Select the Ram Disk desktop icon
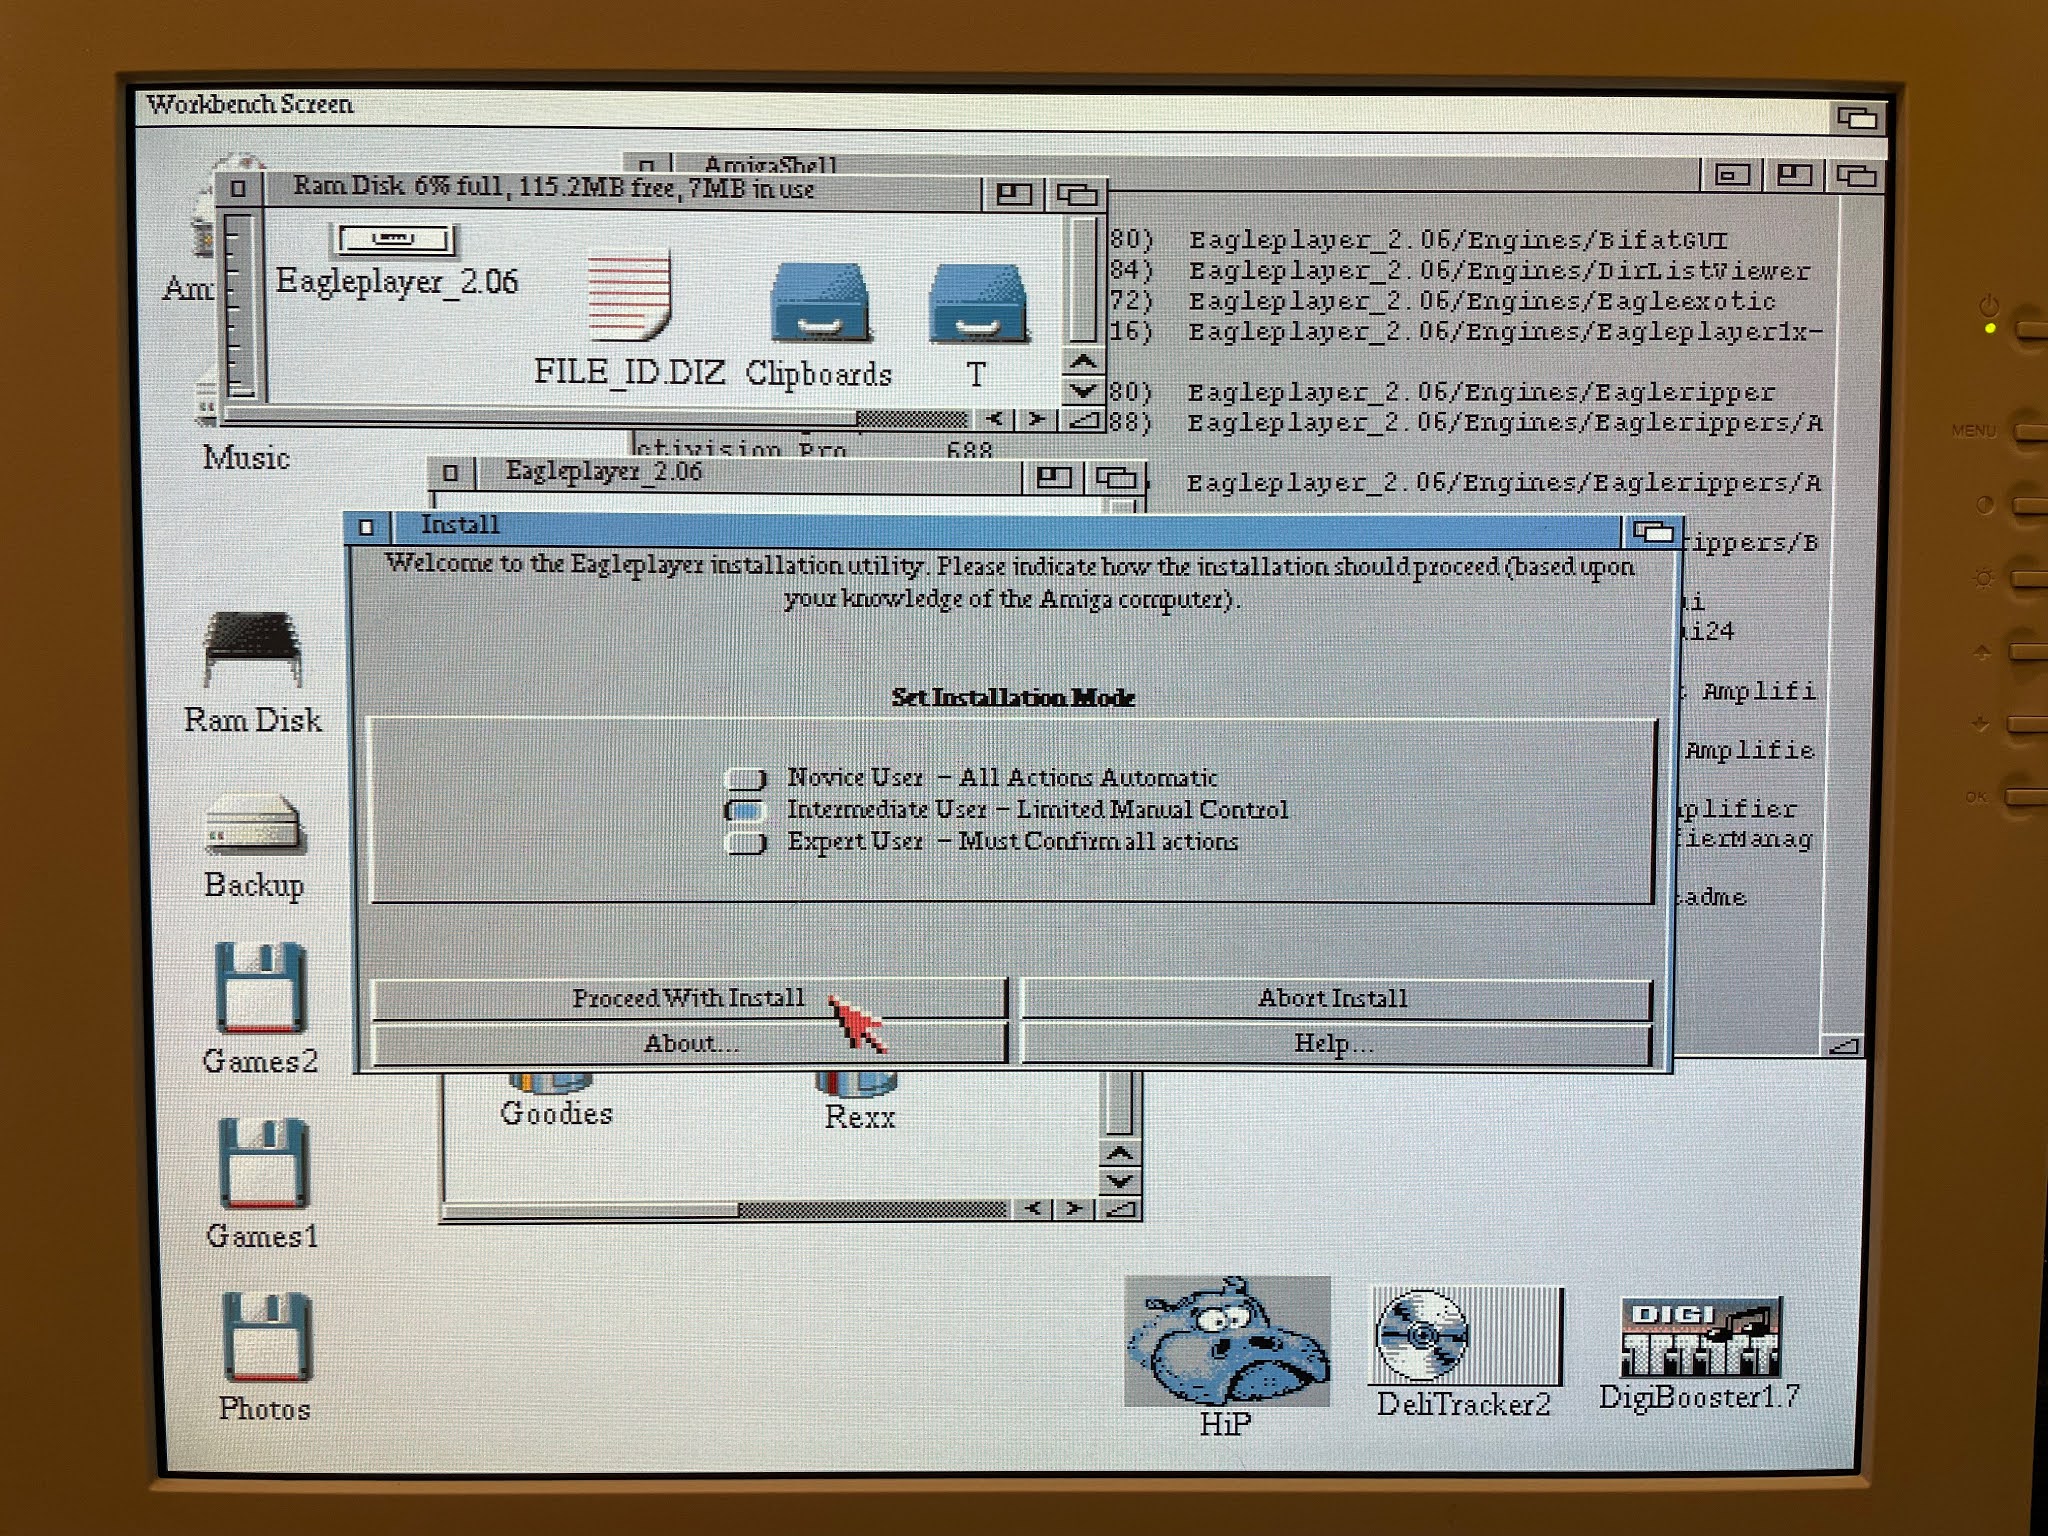The image size is (2048, 1536). 253,672
